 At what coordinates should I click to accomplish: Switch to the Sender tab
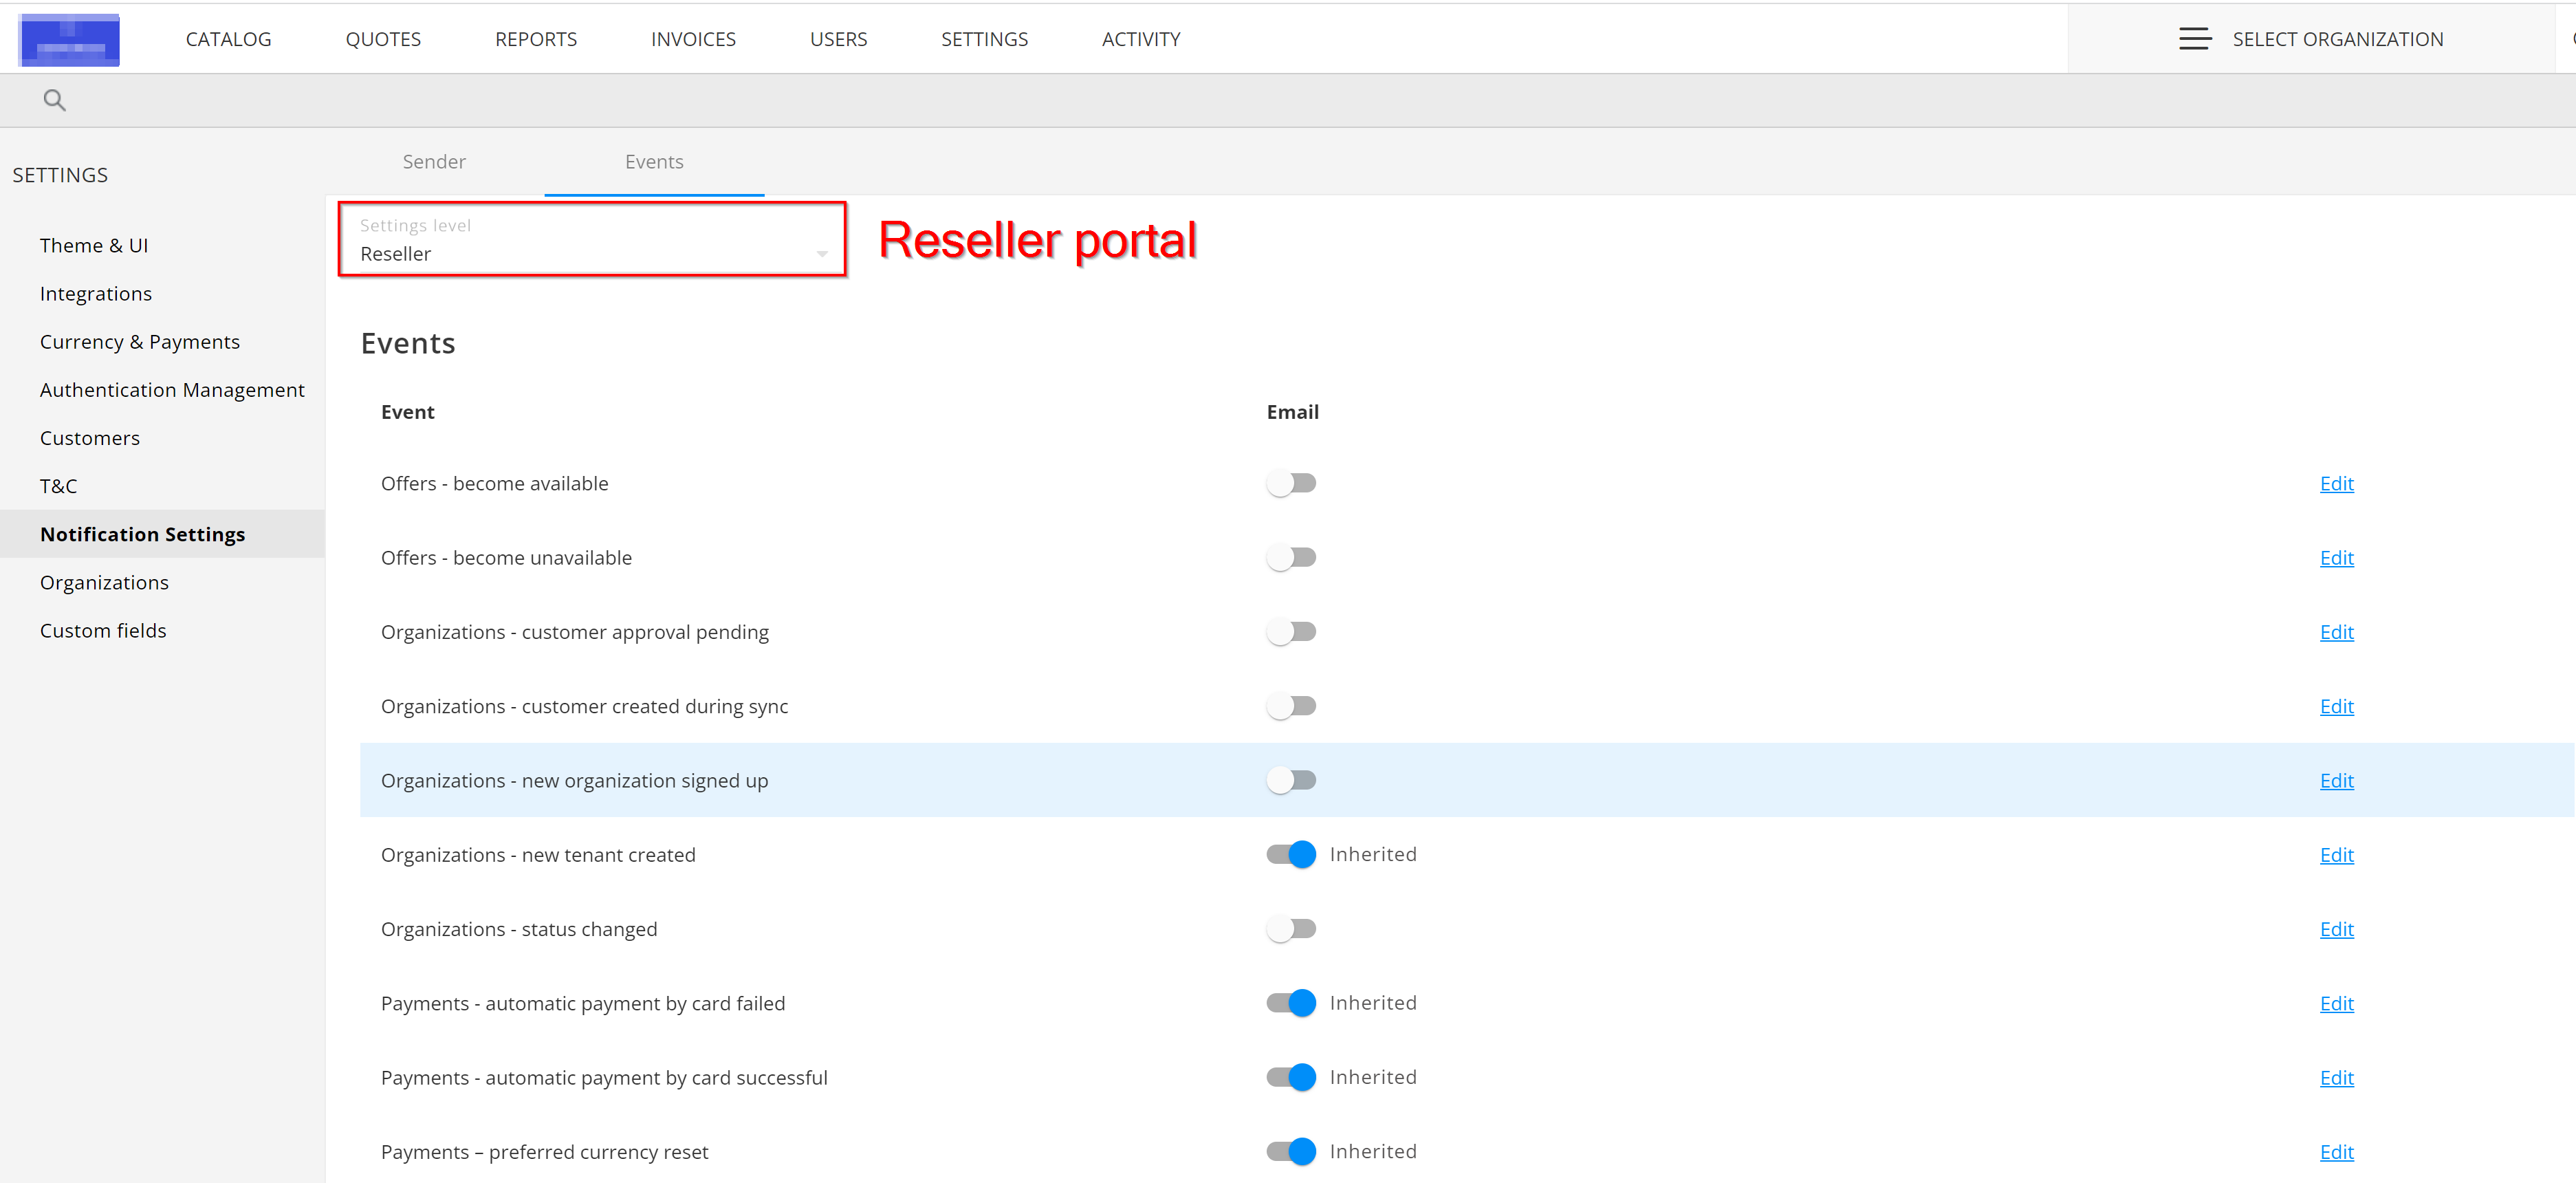(434, 162)
